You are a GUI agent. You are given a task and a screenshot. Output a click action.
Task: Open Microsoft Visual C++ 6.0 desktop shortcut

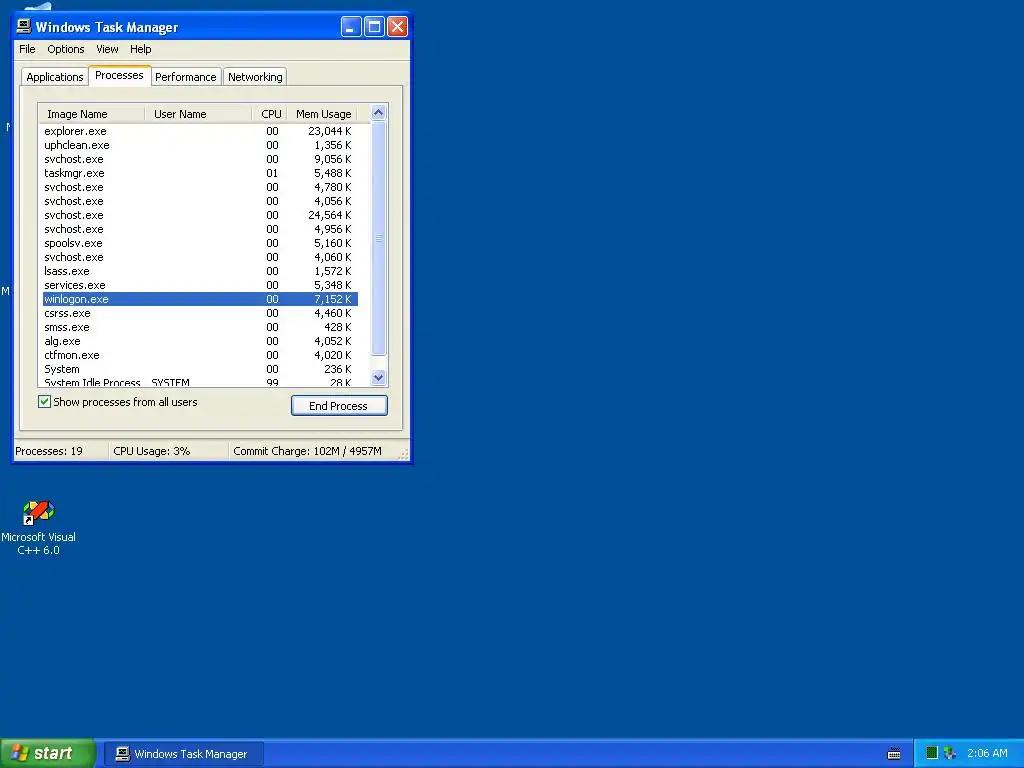38,528
